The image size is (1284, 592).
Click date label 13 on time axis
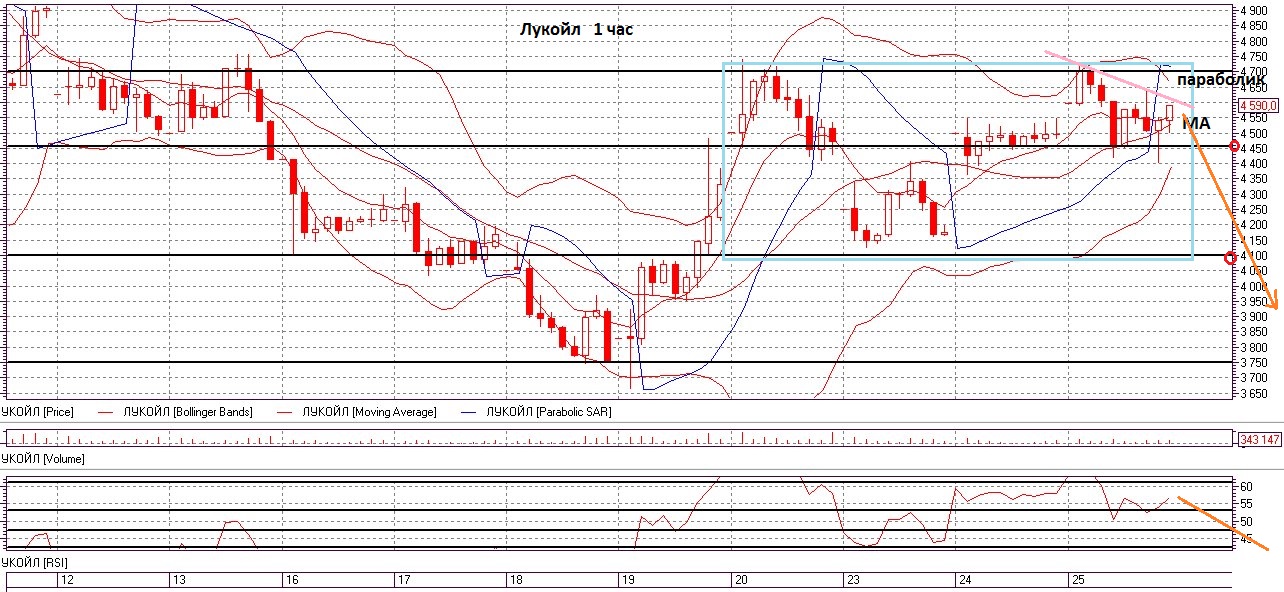pyautogui.click(x=179, y=580)
